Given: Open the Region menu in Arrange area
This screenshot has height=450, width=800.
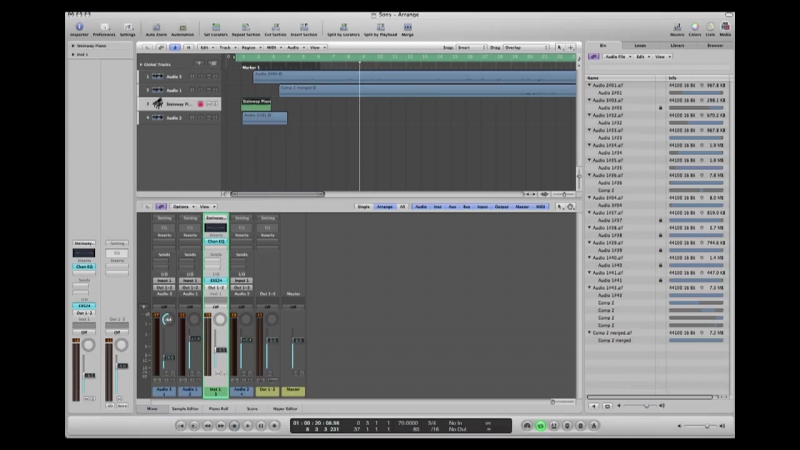Looking at the screenshot, I should tap(250, 47).
